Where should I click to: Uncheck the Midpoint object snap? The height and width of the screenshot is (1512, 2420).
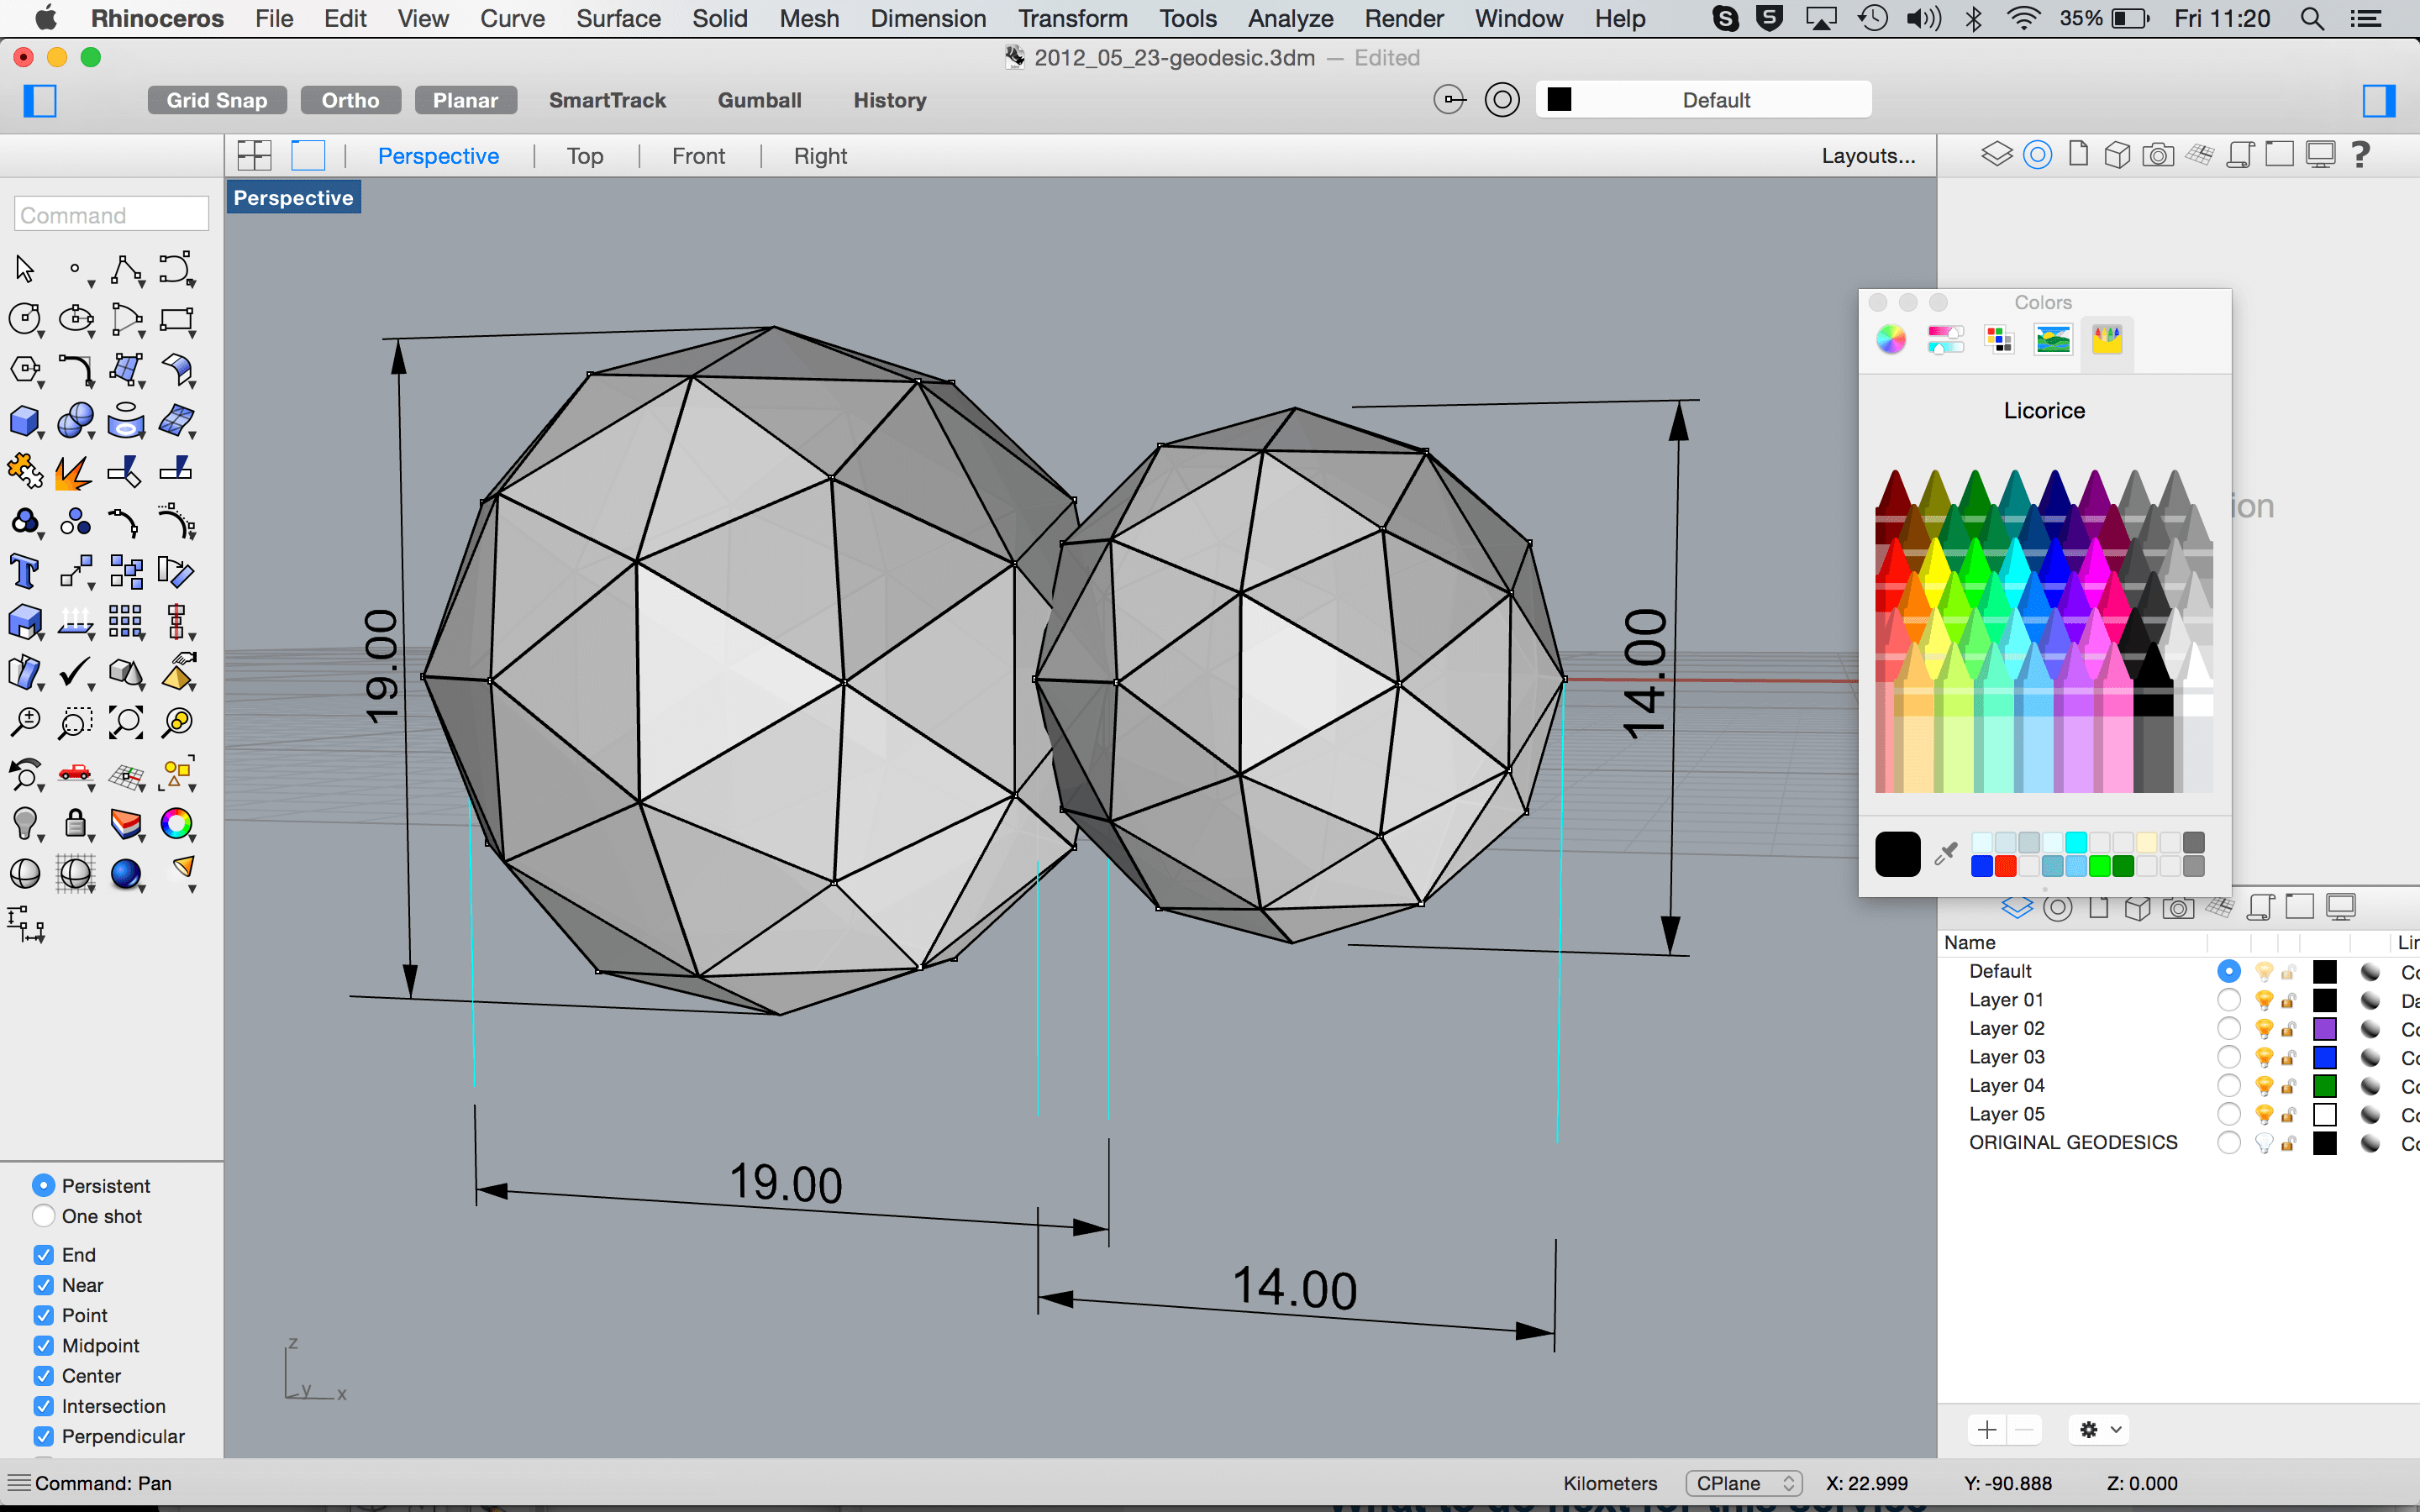[44, 1346]
